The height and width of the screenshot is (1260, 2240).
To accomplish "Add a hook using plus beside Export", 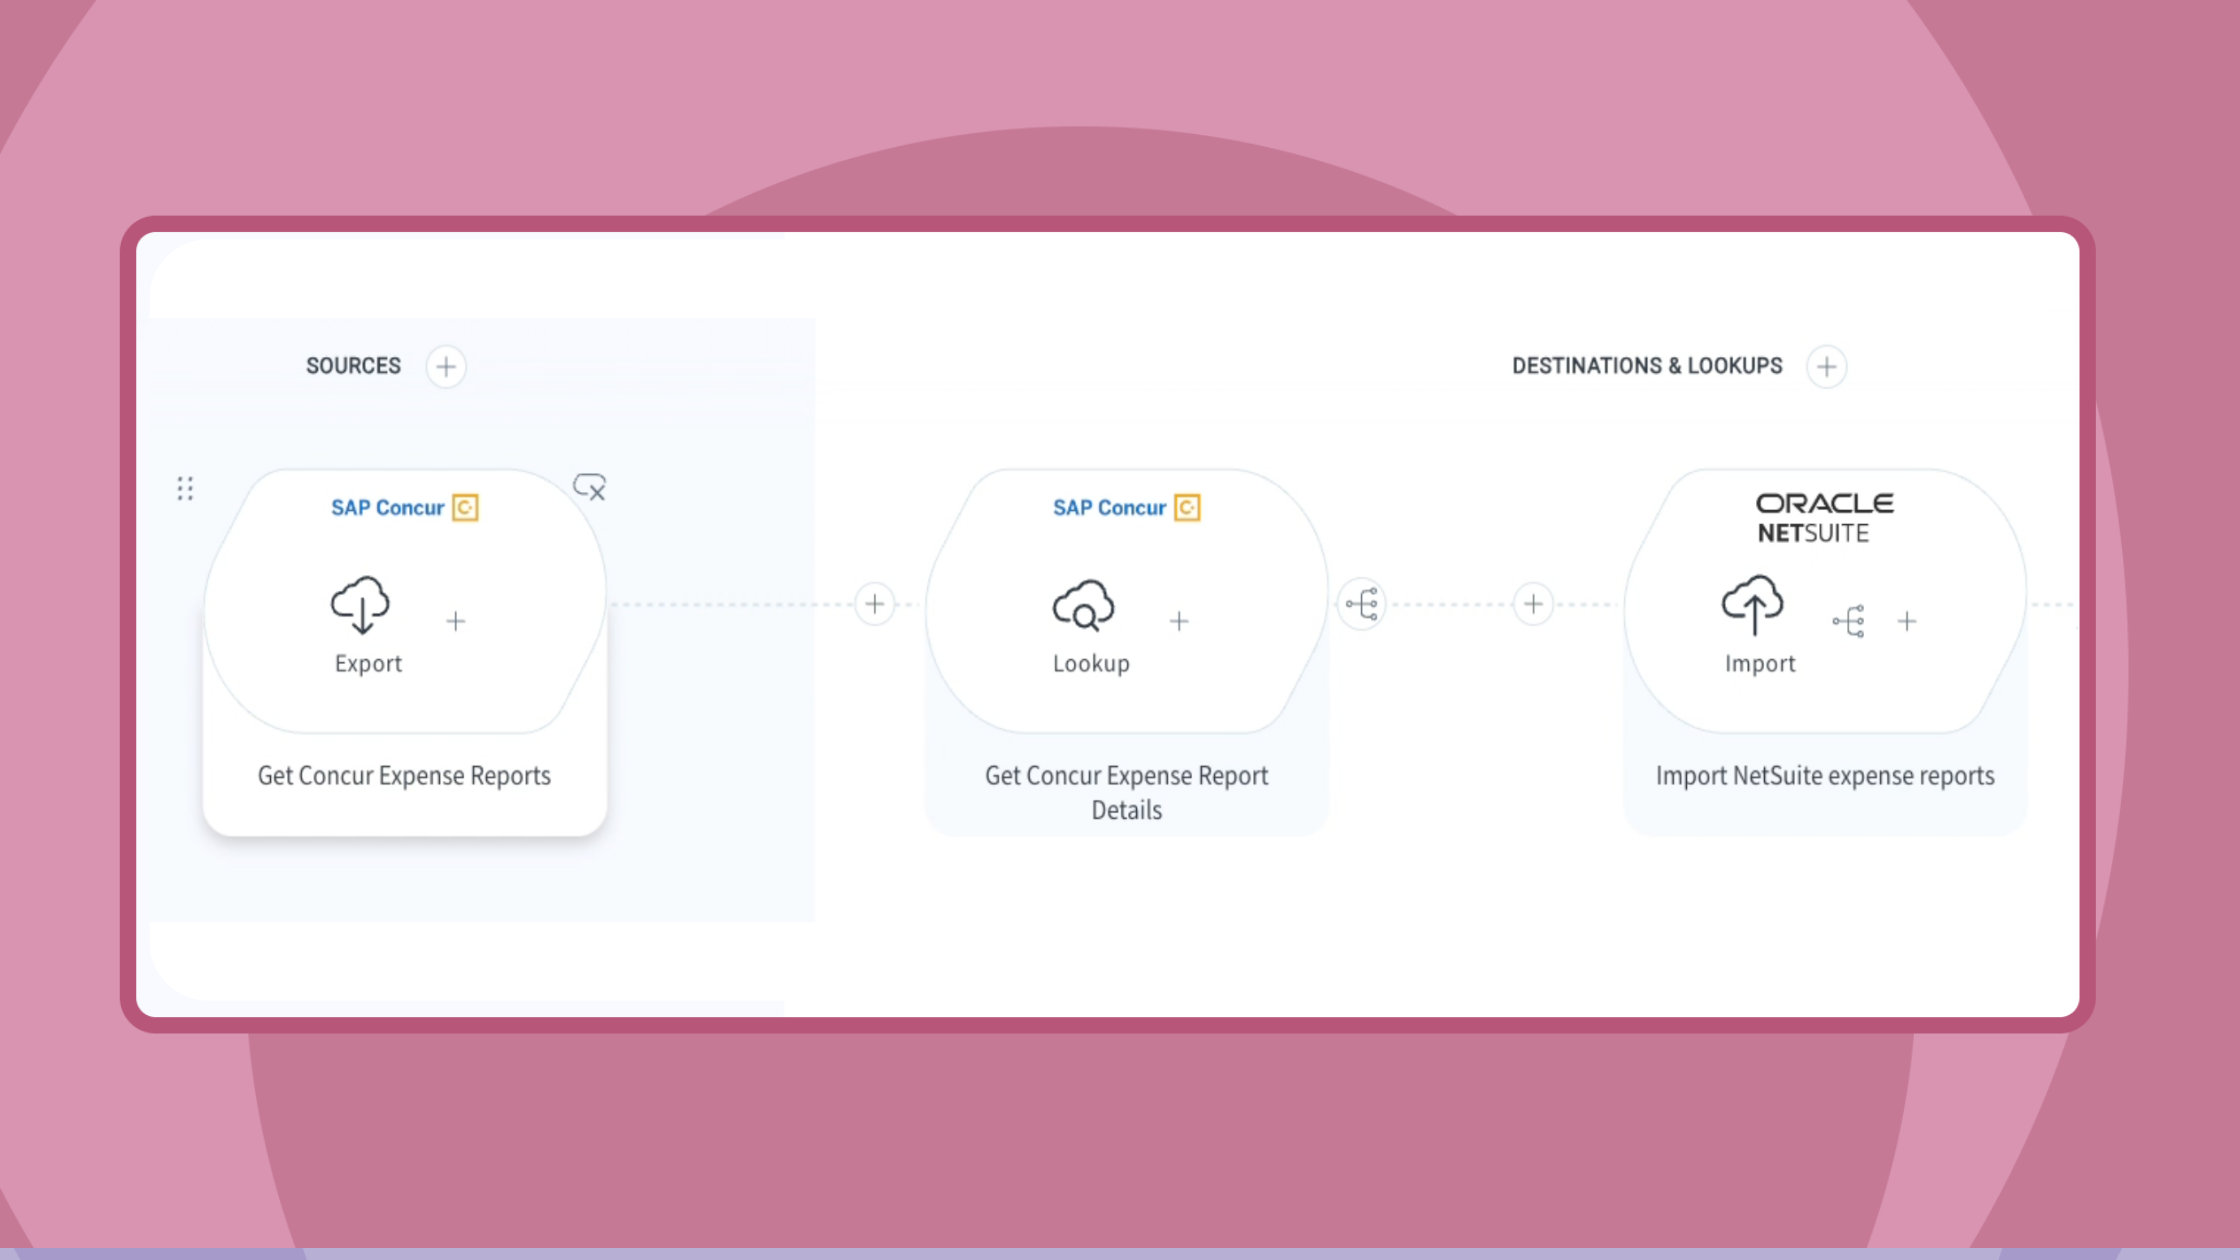I will [455, 622].
